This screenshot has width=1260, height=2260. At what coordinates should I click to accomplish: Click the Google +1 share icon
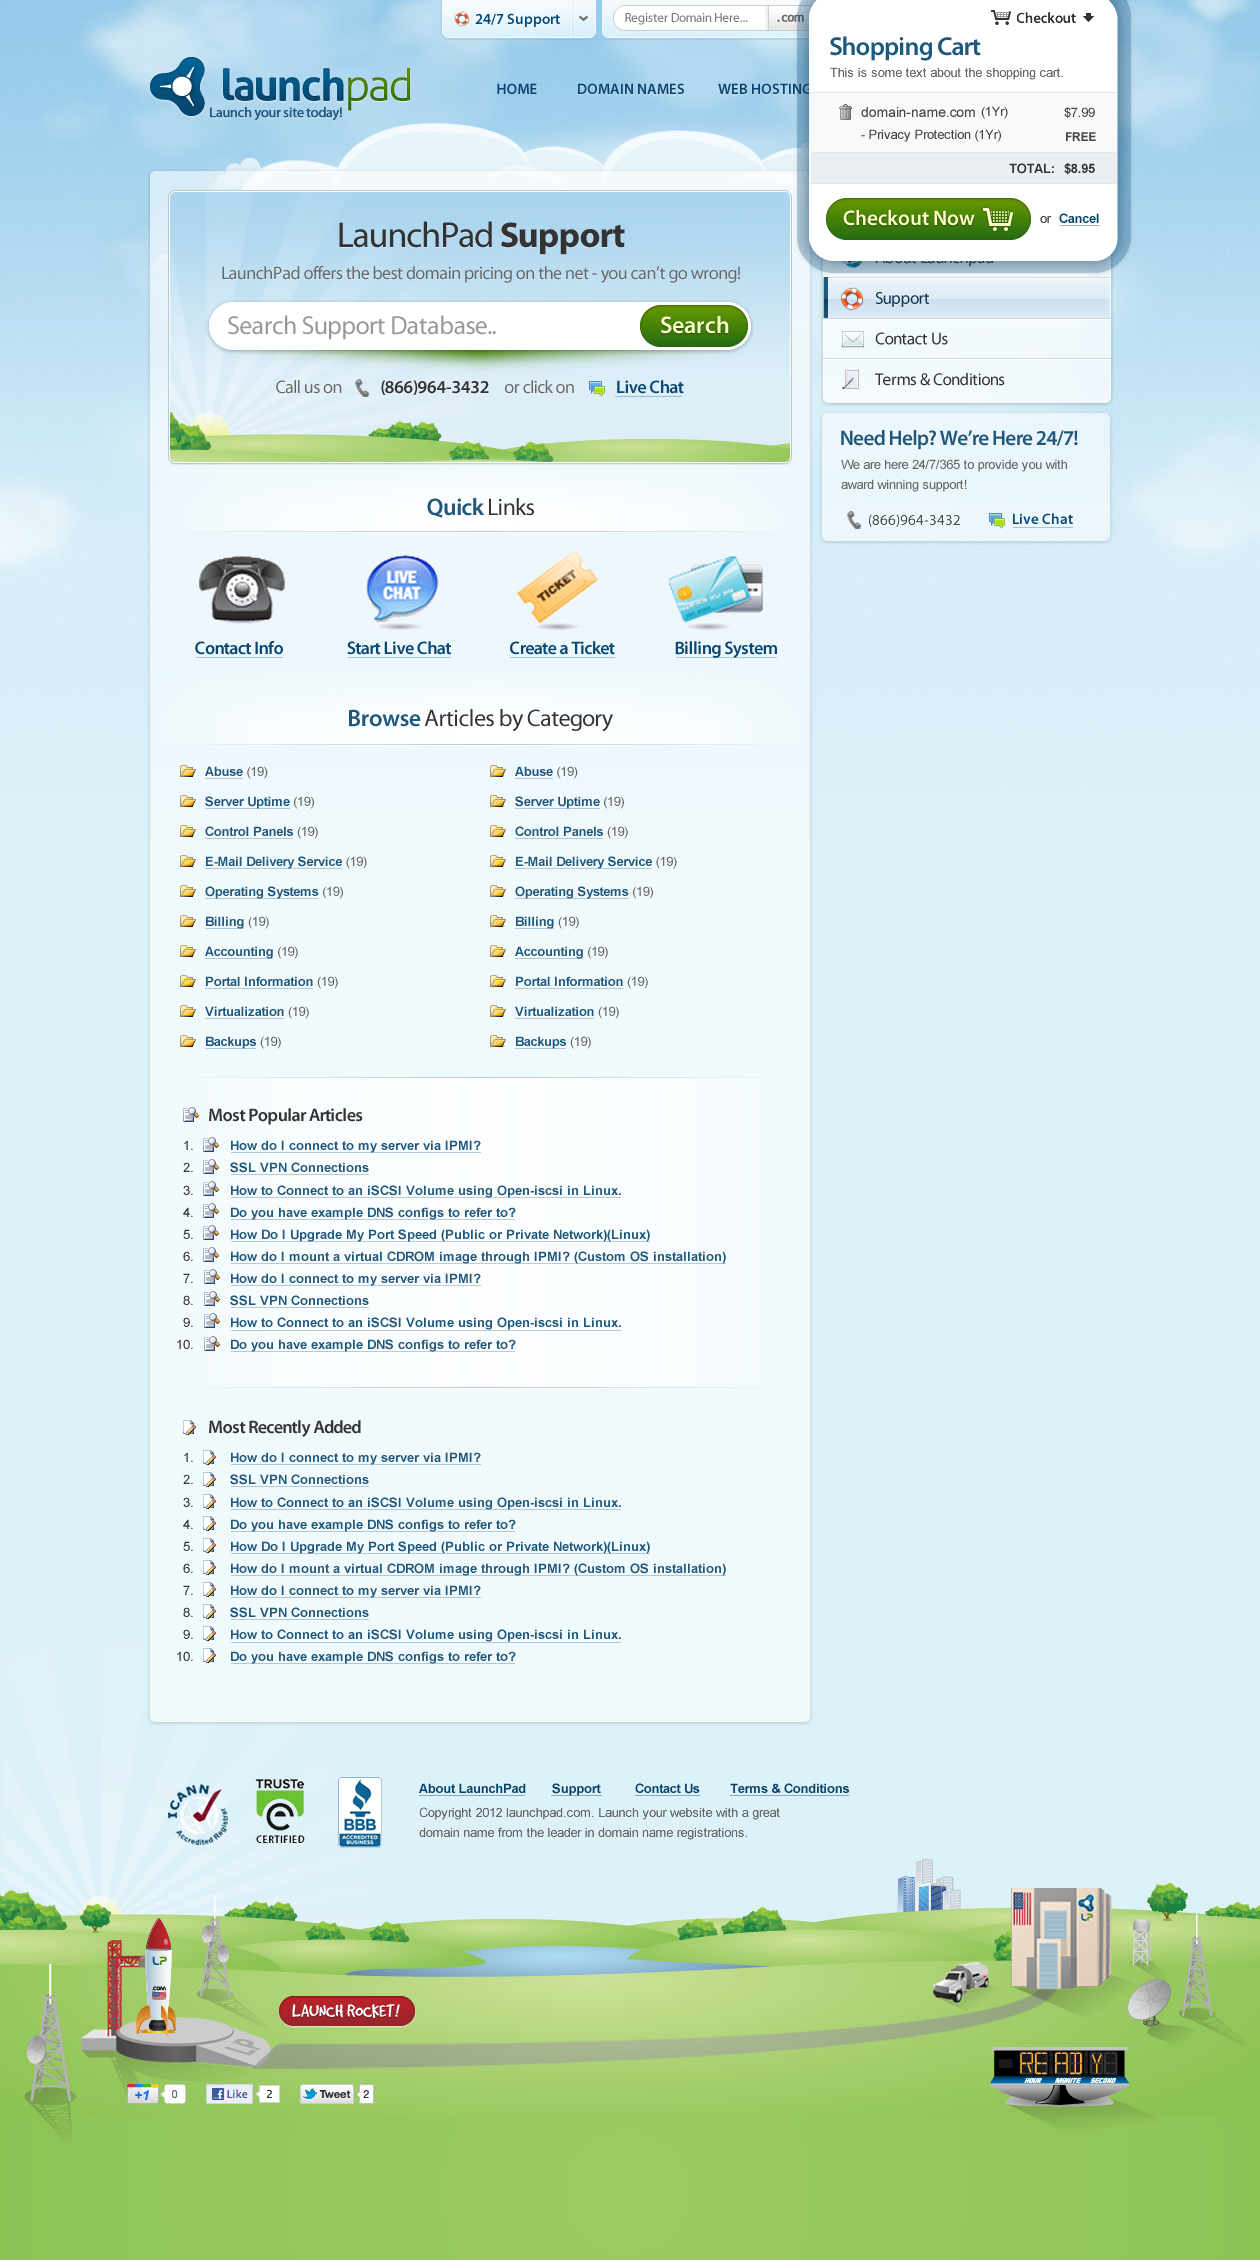(143, 2094)
